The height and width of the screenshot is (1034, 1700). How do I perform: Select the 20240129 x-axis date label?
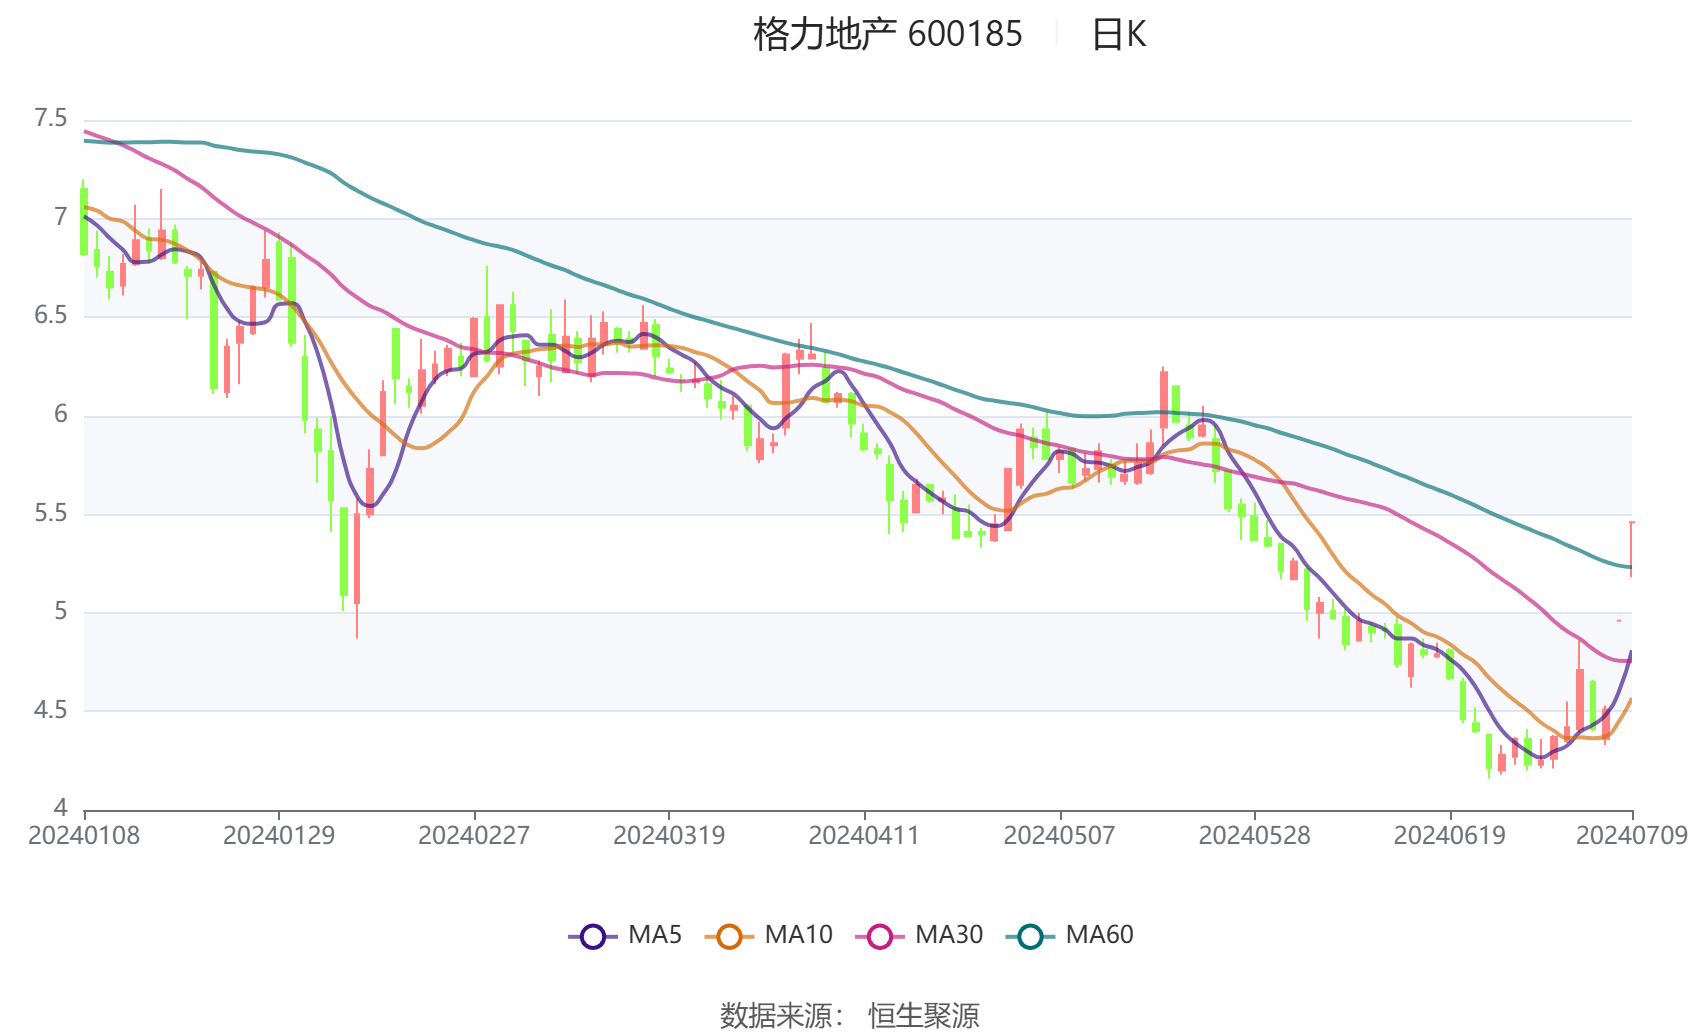279,835
